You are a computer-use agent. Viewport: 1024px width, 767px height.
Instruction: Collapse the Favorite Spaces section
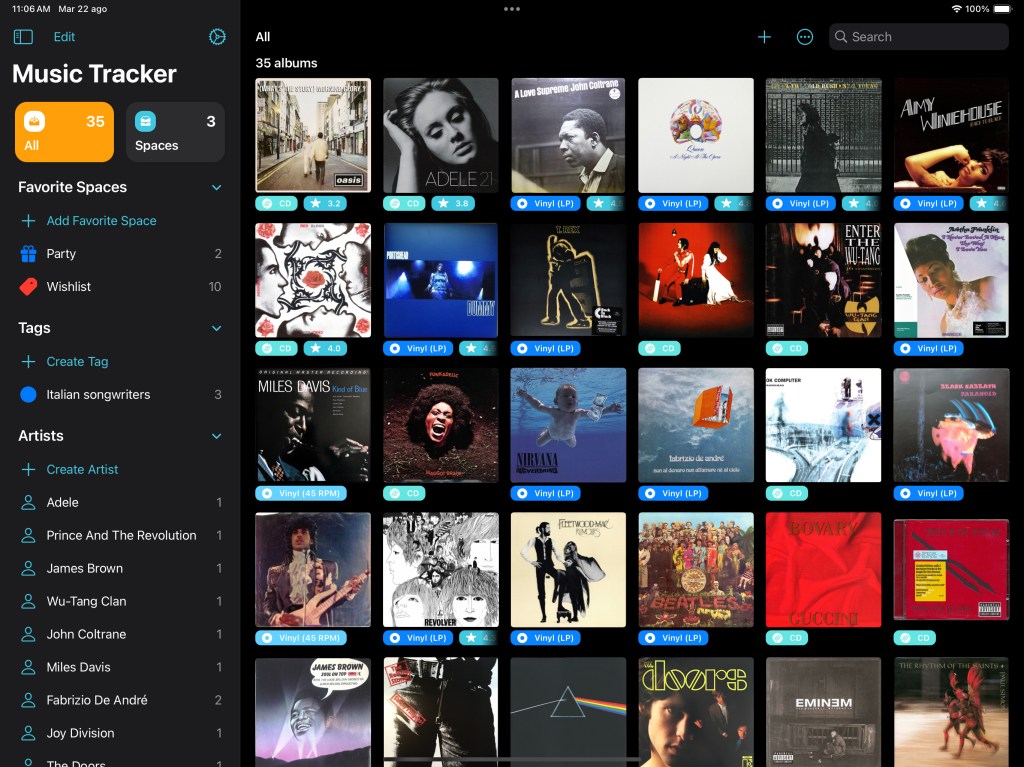pyautogui.click(x=216, y=188)
